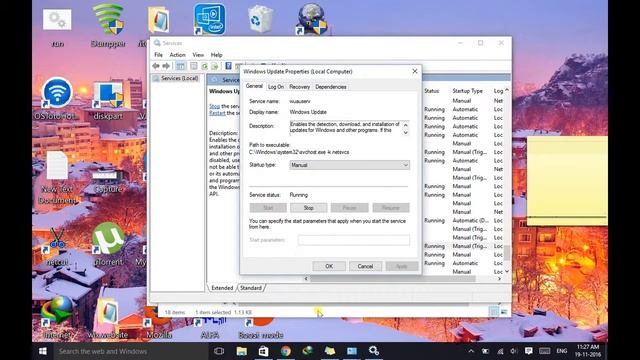Screen dimensions: 640x360
Task: Open Google Chrome from the taskbar
Action: point(286,351)
